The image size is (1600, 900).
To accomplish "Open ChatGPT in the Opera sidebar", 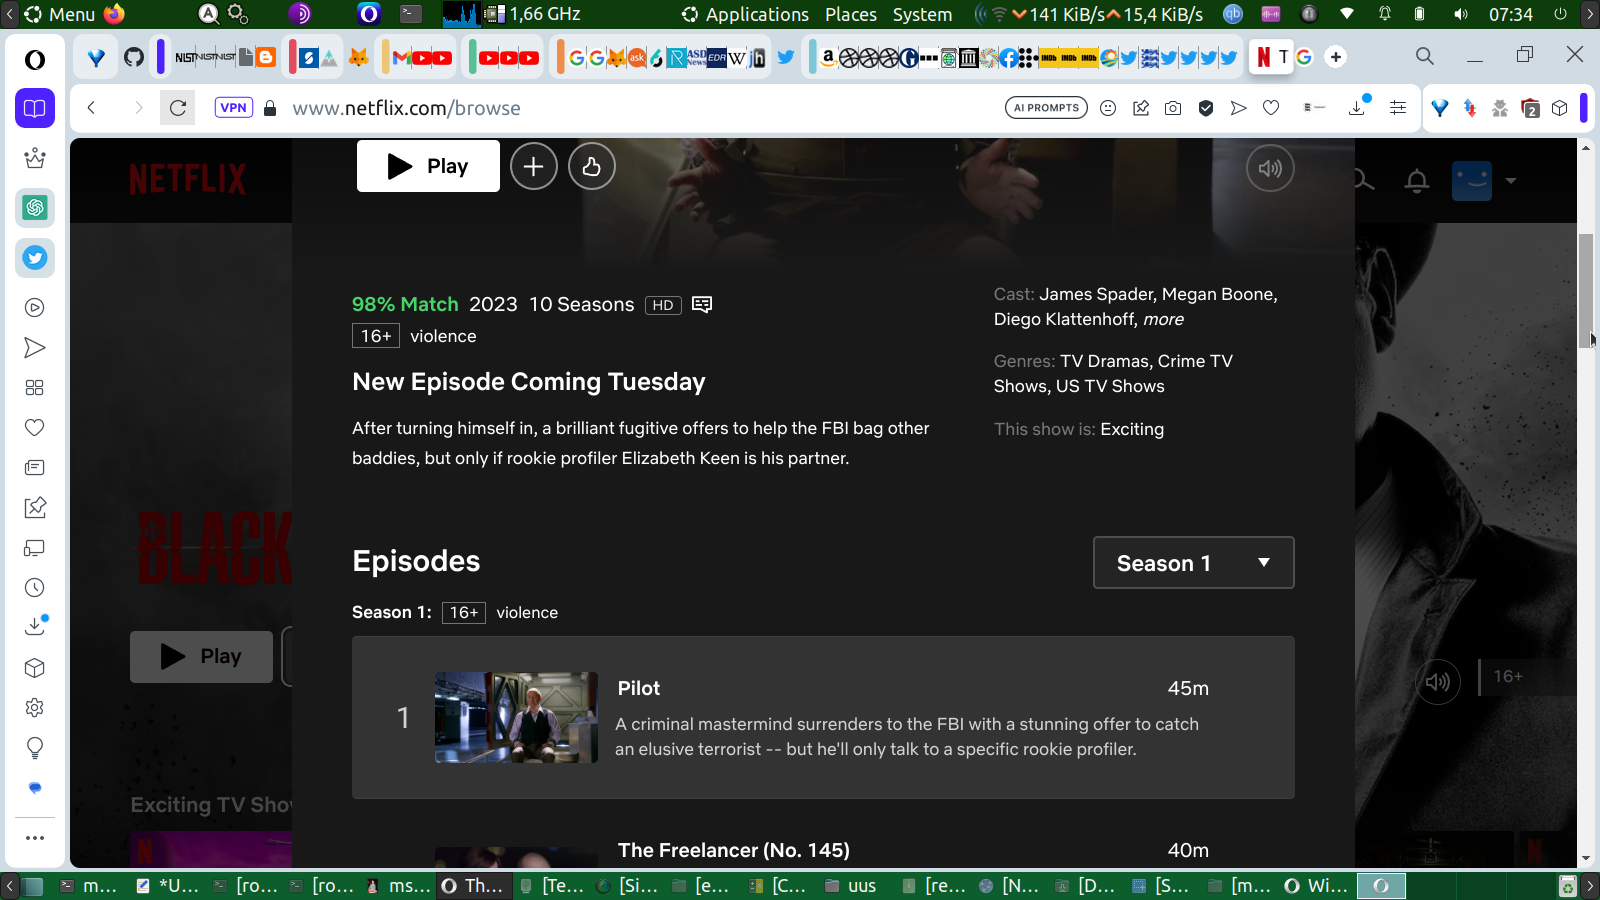I will tap(35, 208).
